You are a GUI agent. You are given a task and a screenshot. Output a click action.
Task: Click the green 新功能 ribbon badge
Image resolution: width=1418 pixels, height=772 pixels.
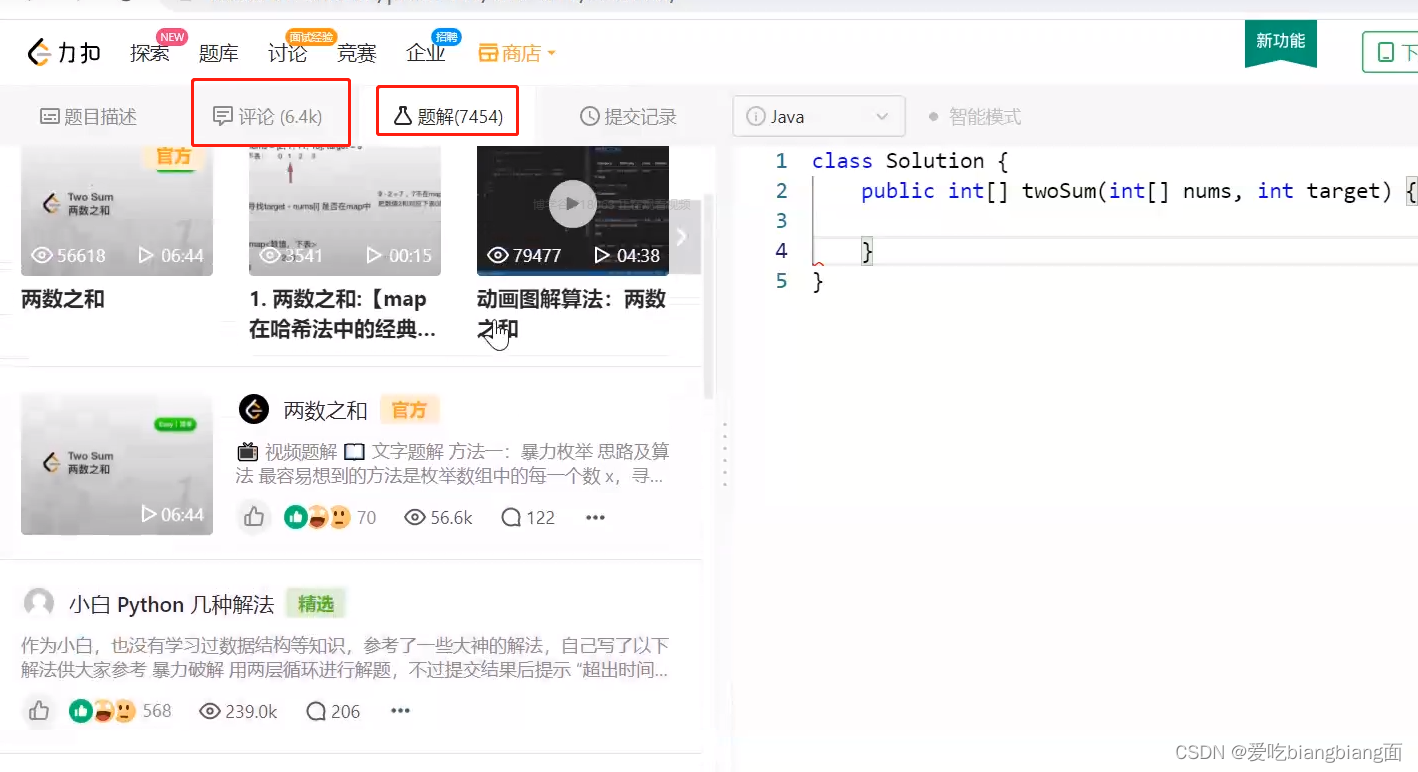coord(1281,44)
